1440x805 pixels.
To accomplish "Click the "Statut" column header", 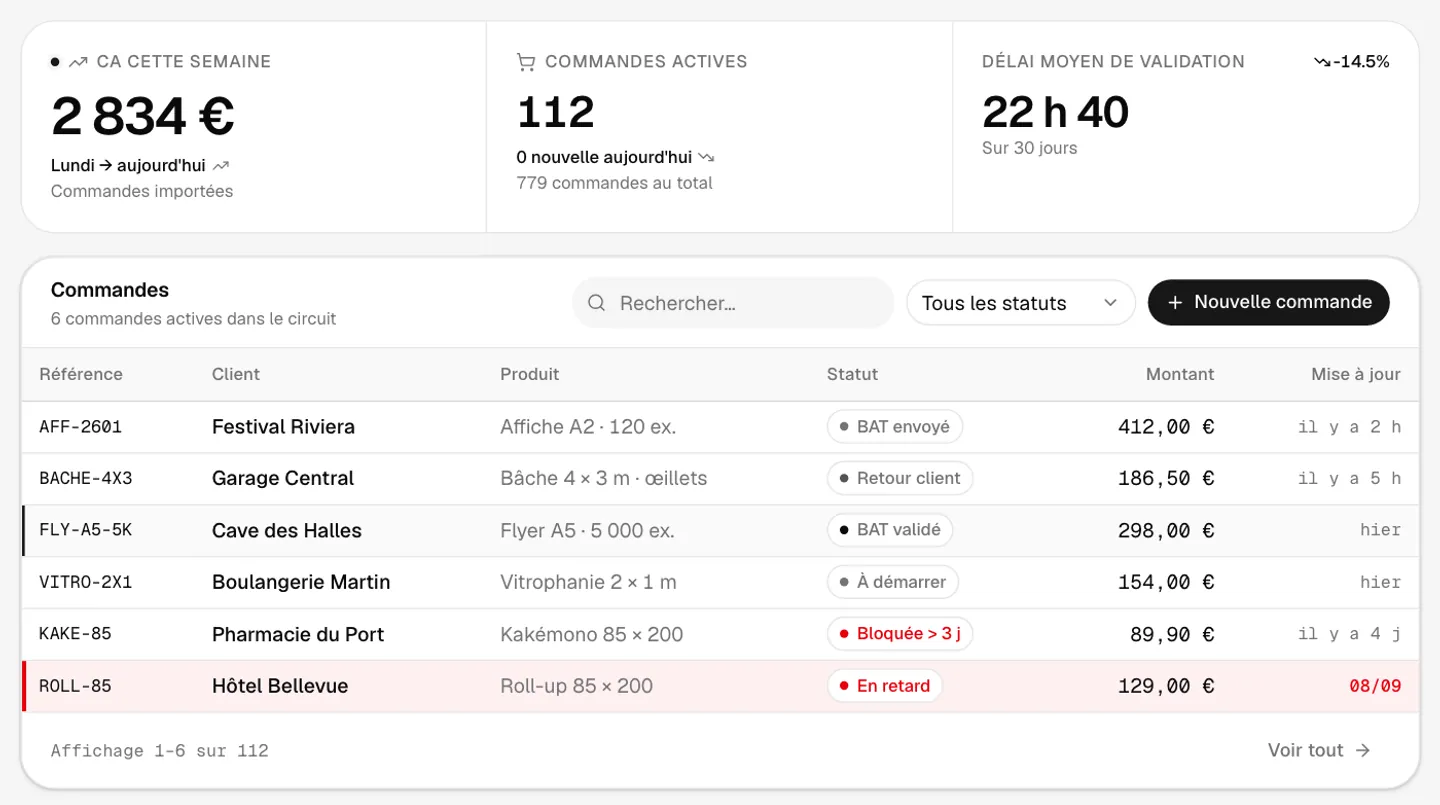I will 853,374.
